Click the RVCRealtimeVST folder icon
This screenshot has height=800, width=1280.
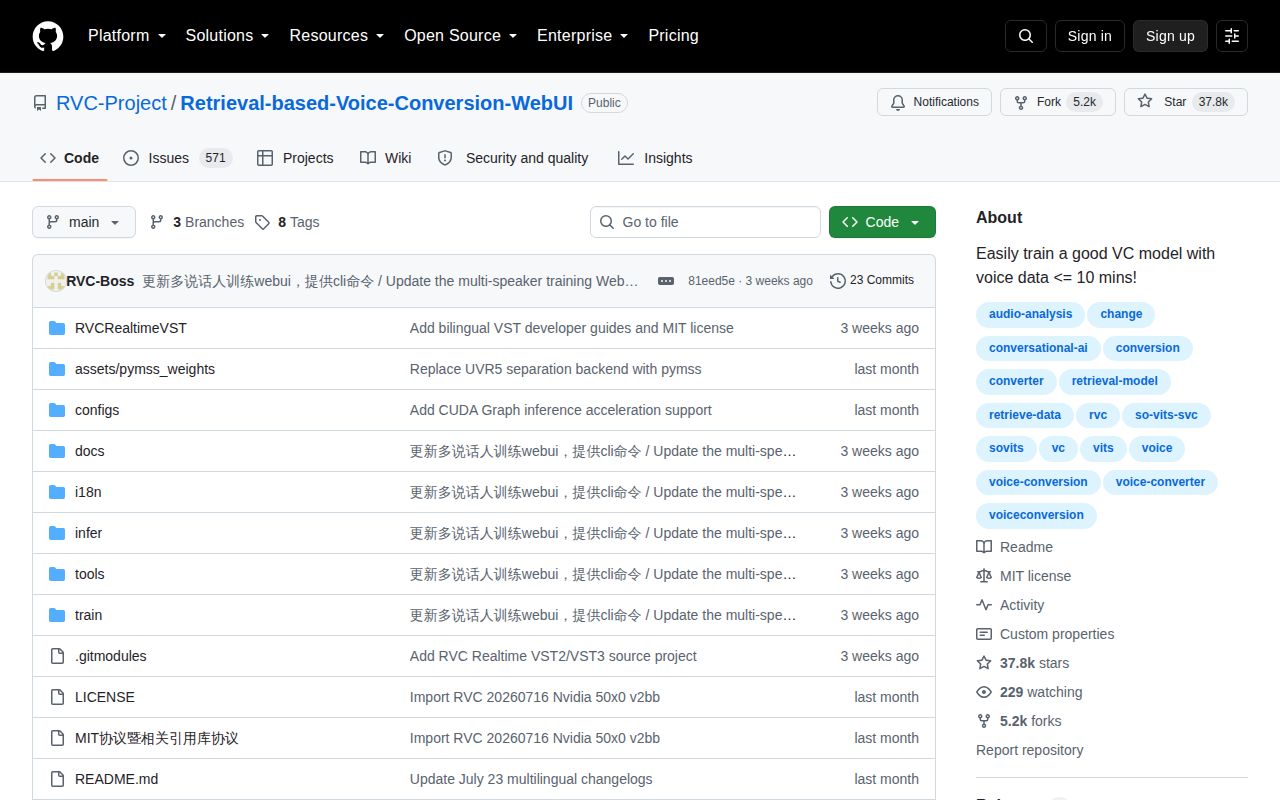(57, 328)
